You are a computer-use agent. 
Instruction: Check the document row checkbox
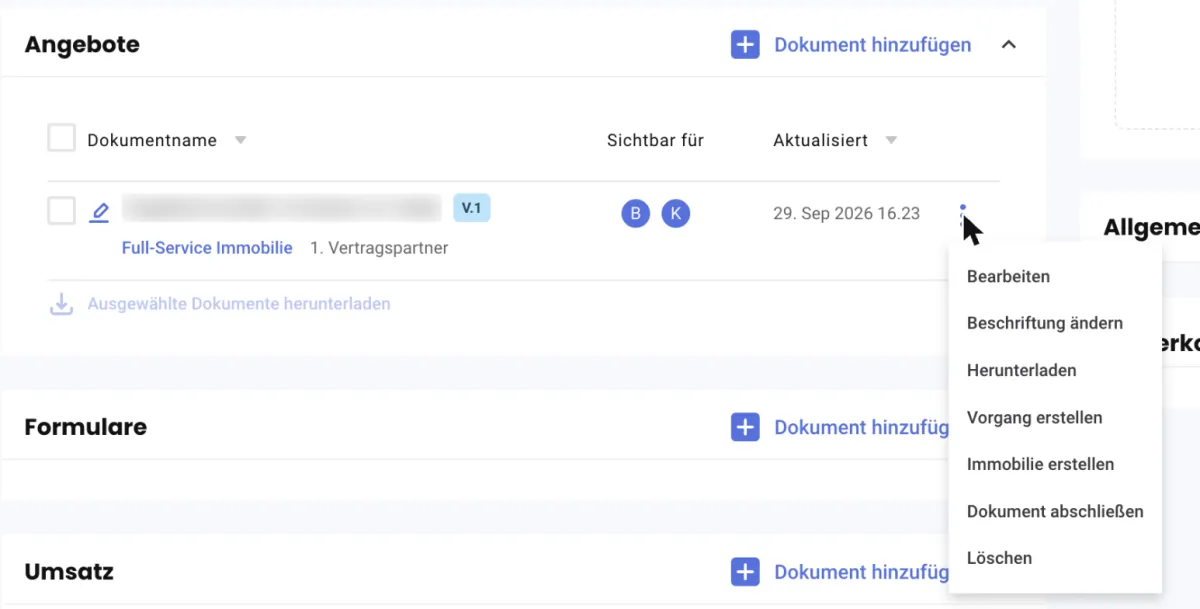coord(62,211)
